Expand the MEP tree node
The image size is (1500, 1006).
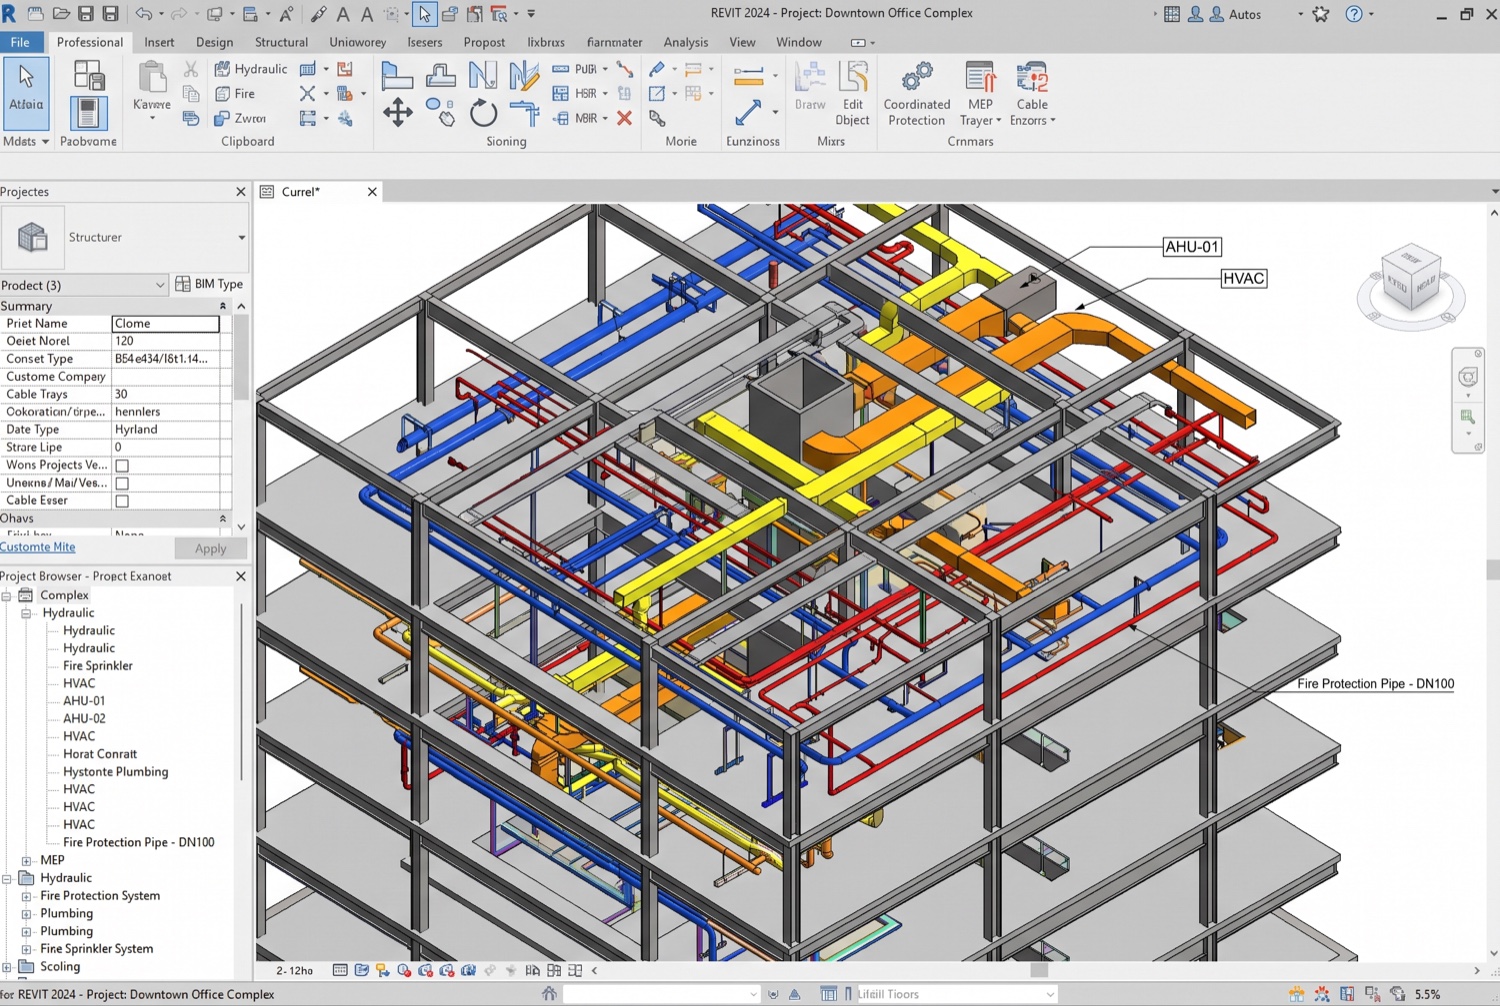27,861
